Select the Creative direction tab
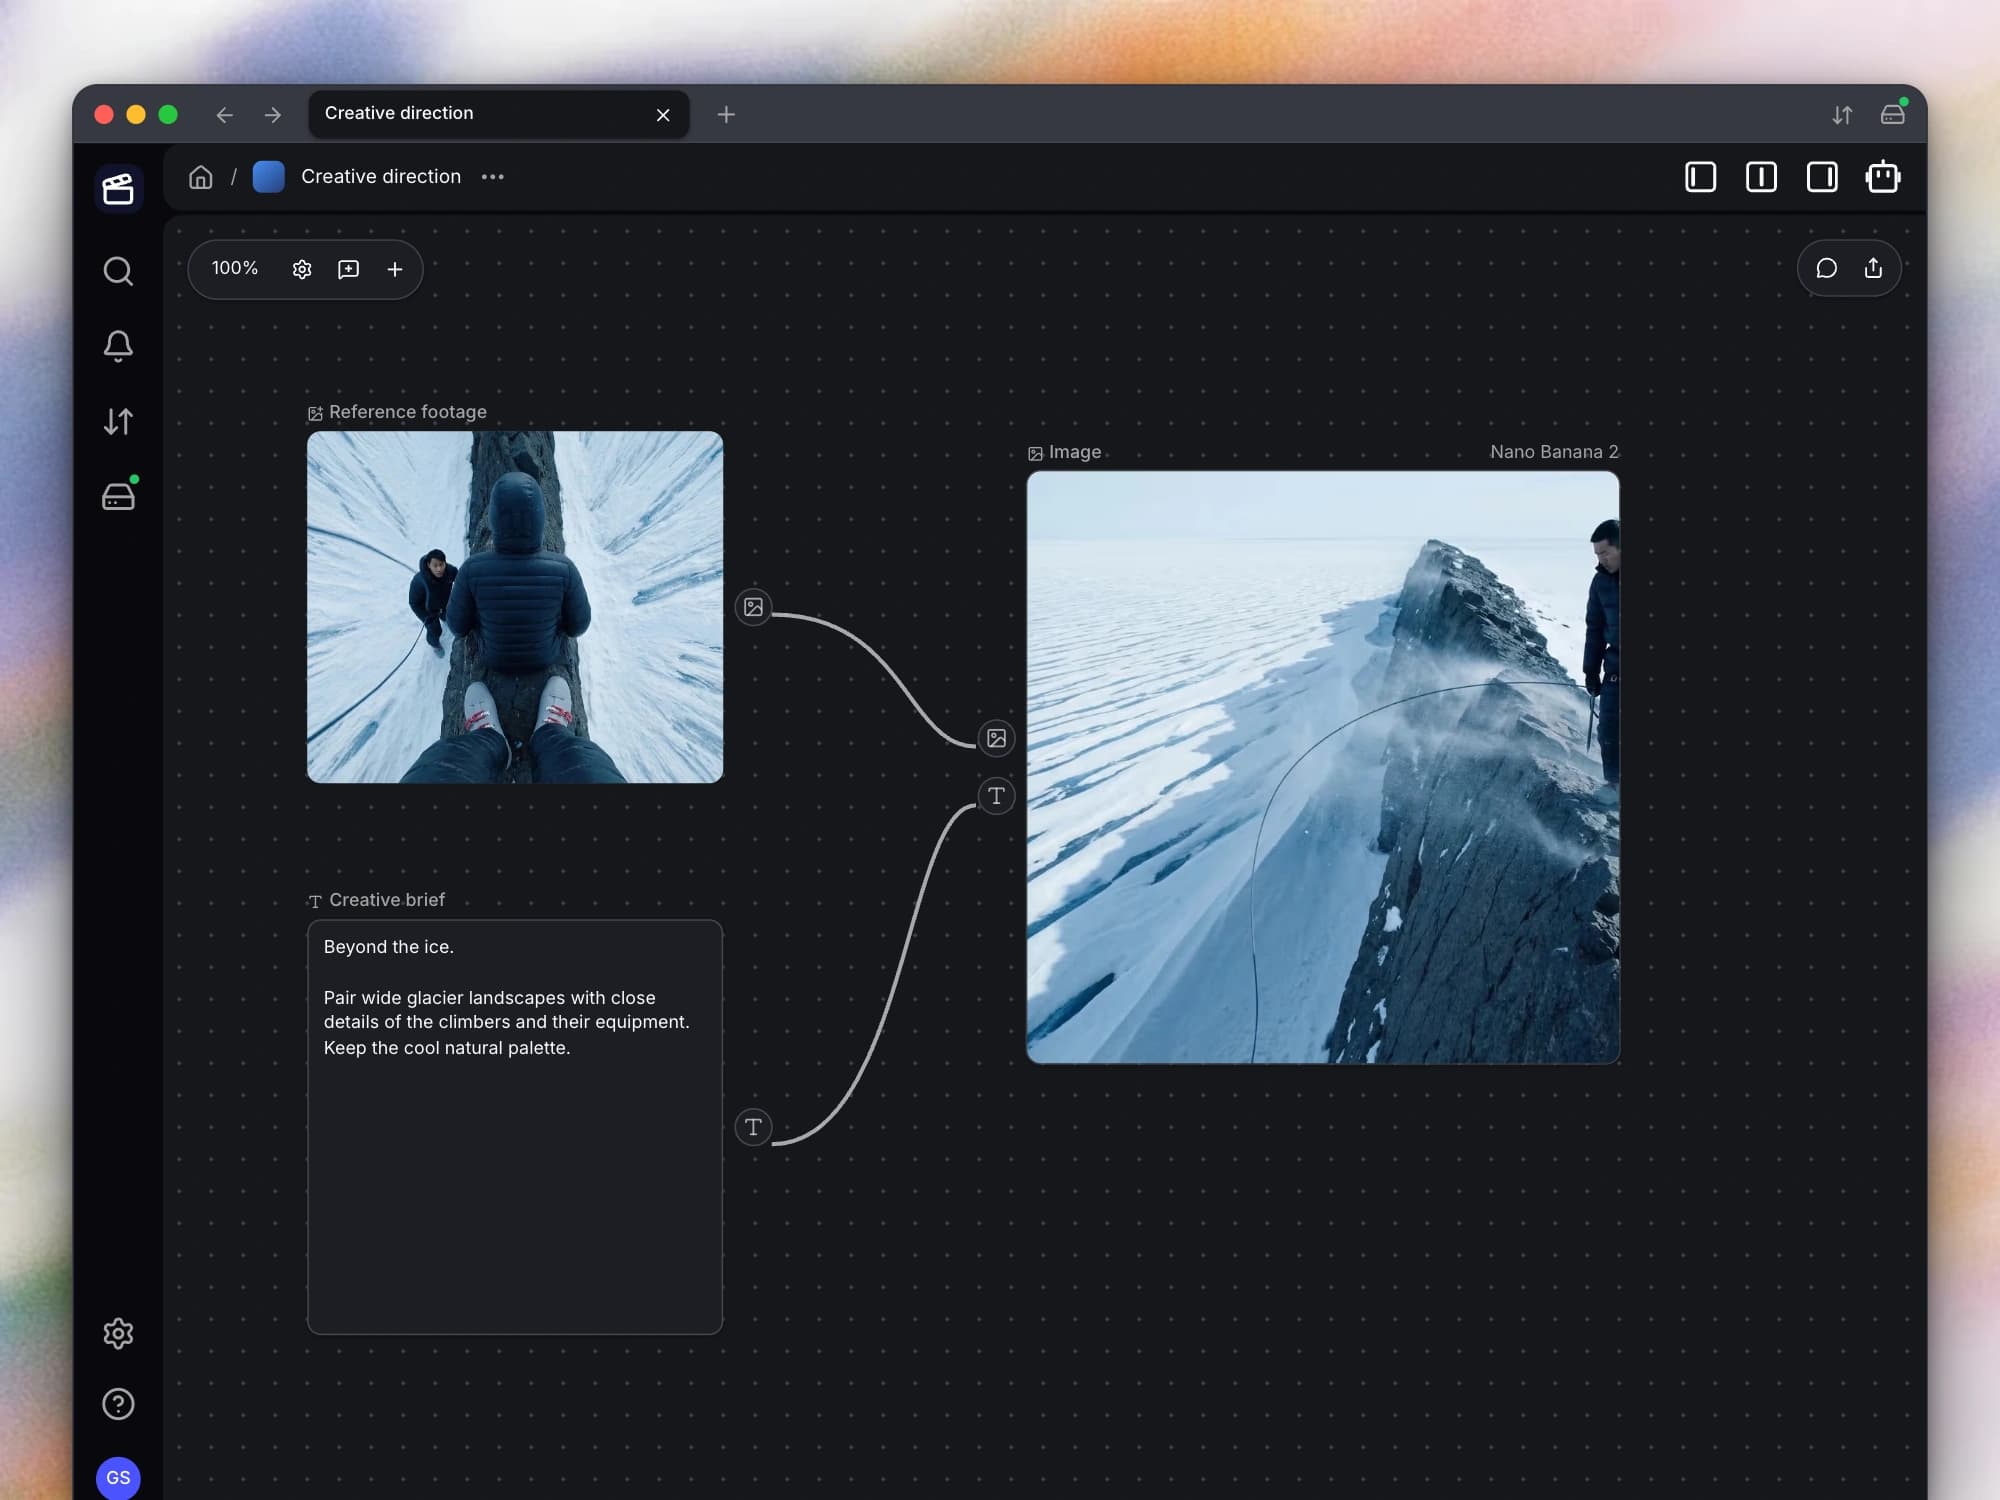2000x1500 pixels. [498, 114]
